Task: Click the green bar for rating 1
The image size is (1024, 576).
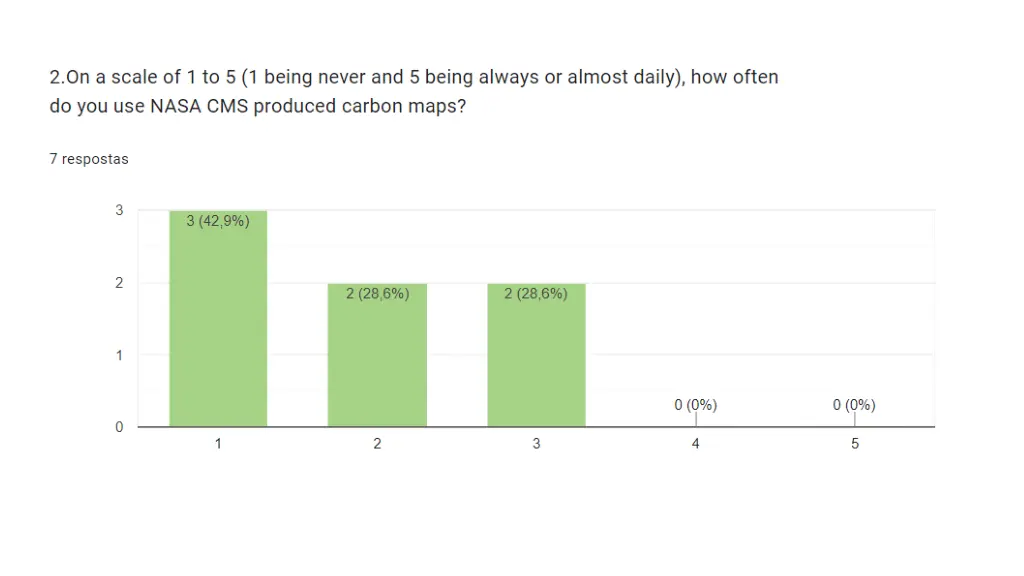Action: coord(218,319)
